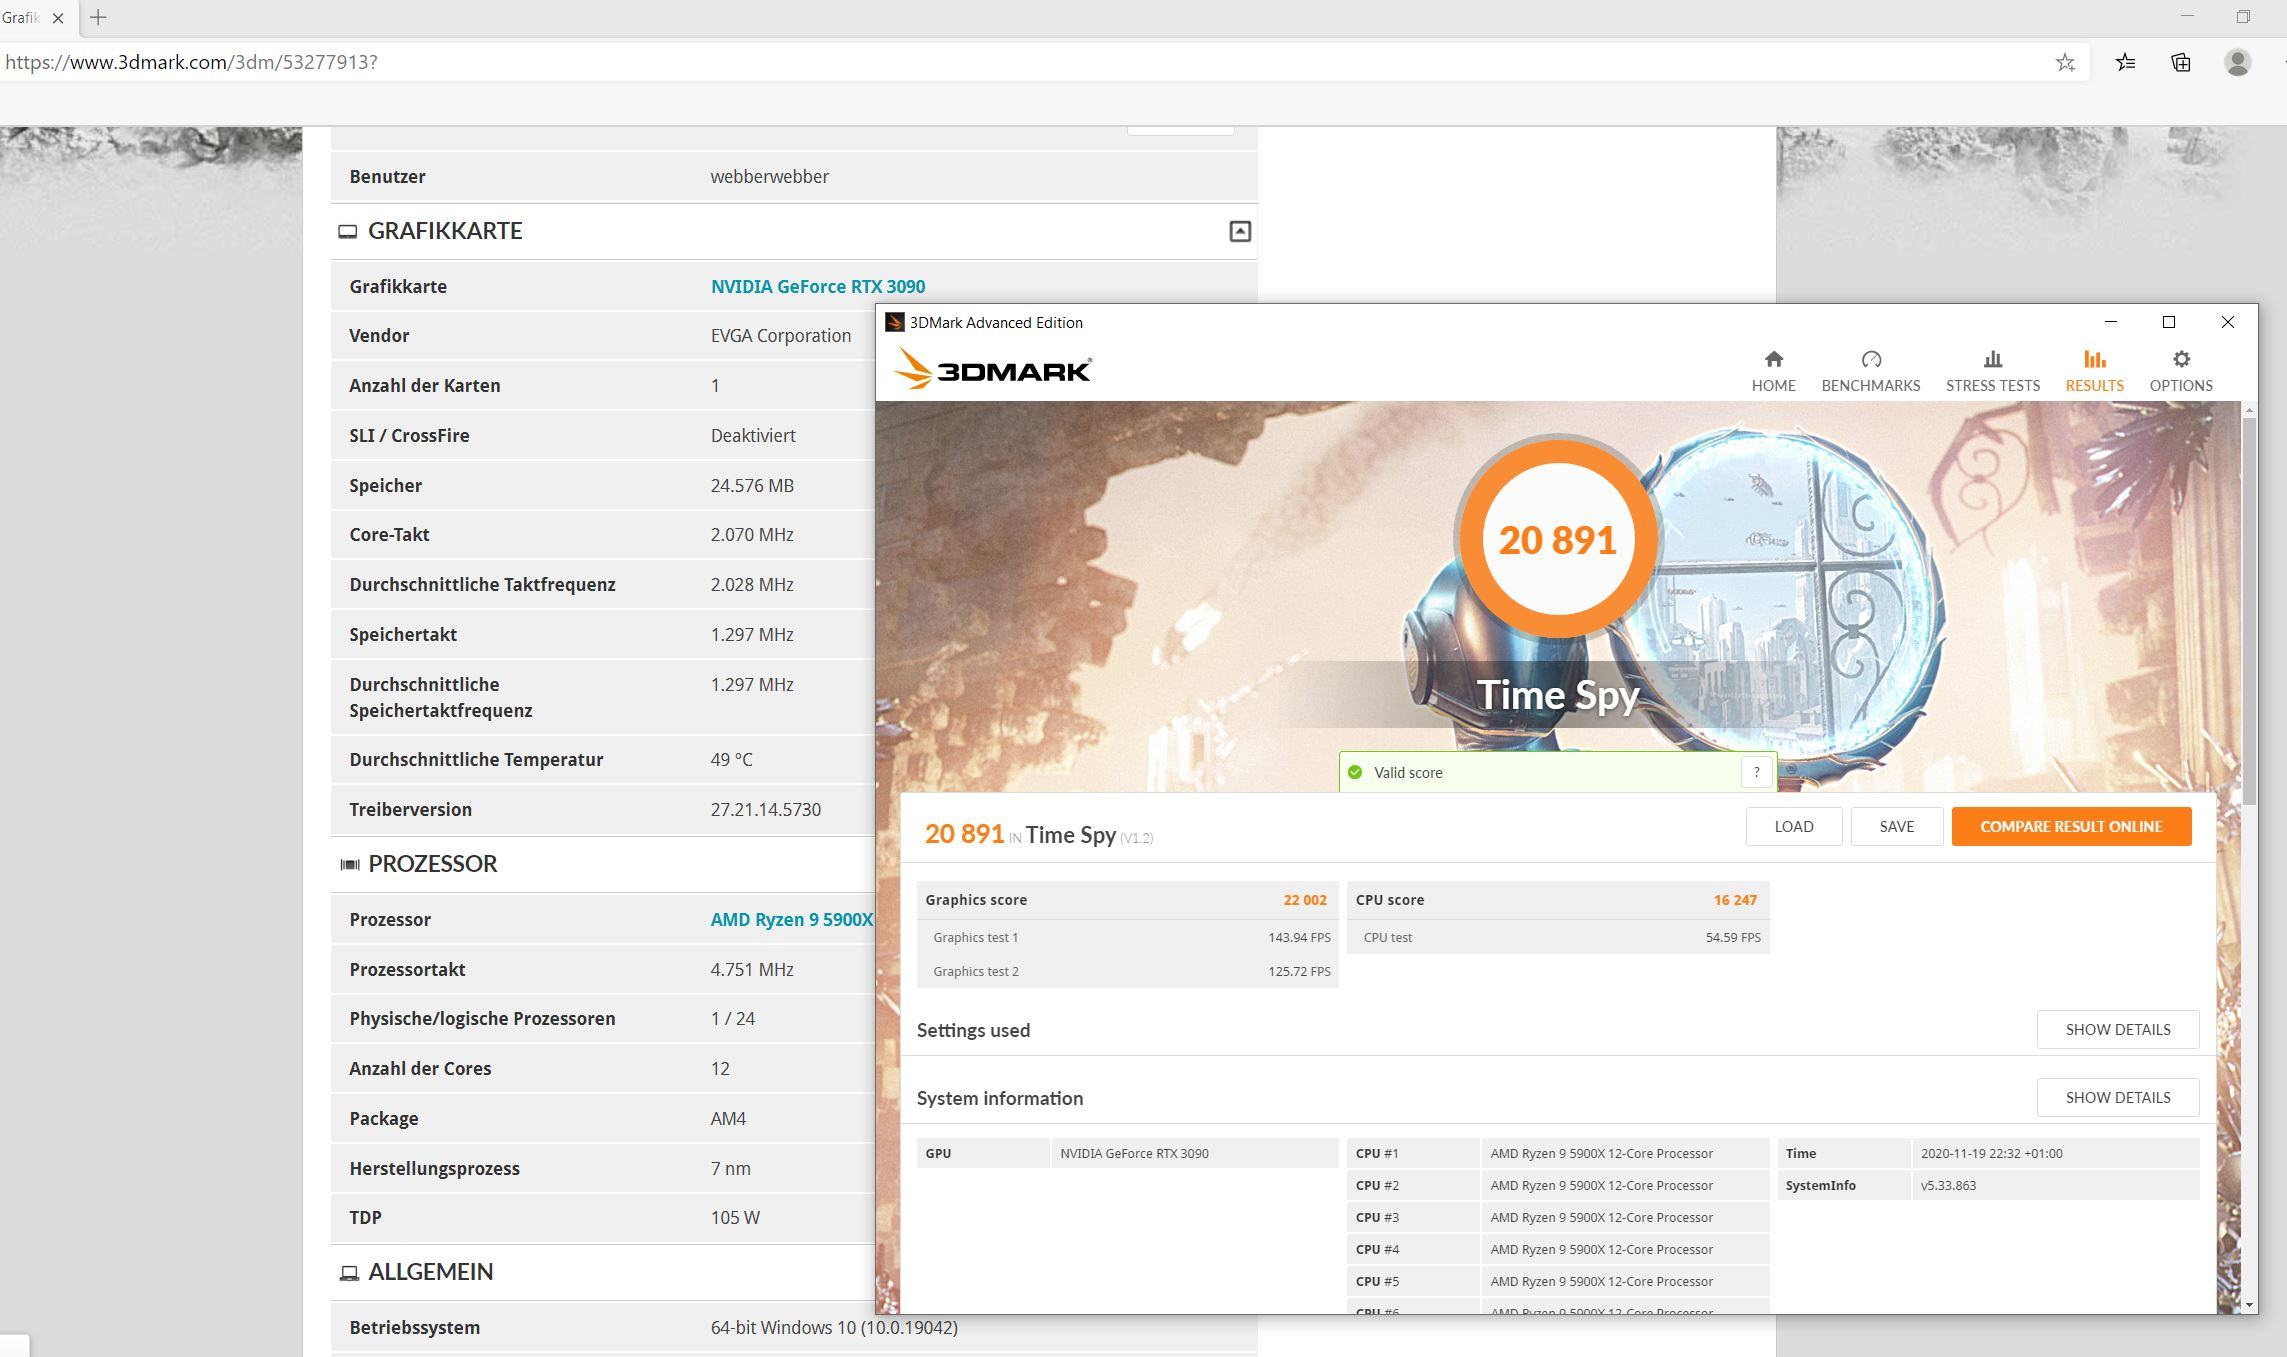Click the browser address bar URL

[190, 63]
